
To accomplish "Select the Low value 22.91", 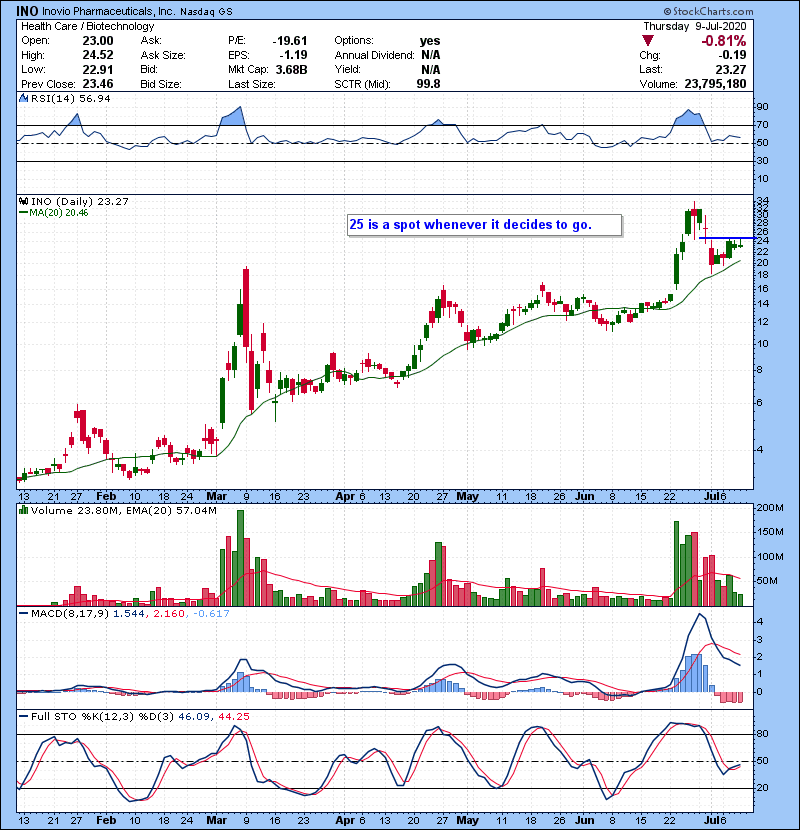I will pos(98,69).
